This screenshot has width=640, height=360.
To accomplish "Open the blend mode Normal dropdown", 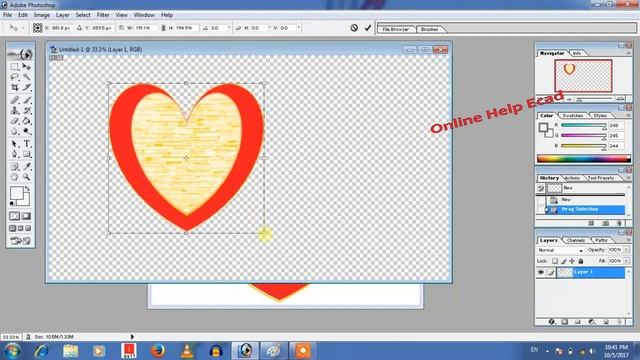I will 560,250.
